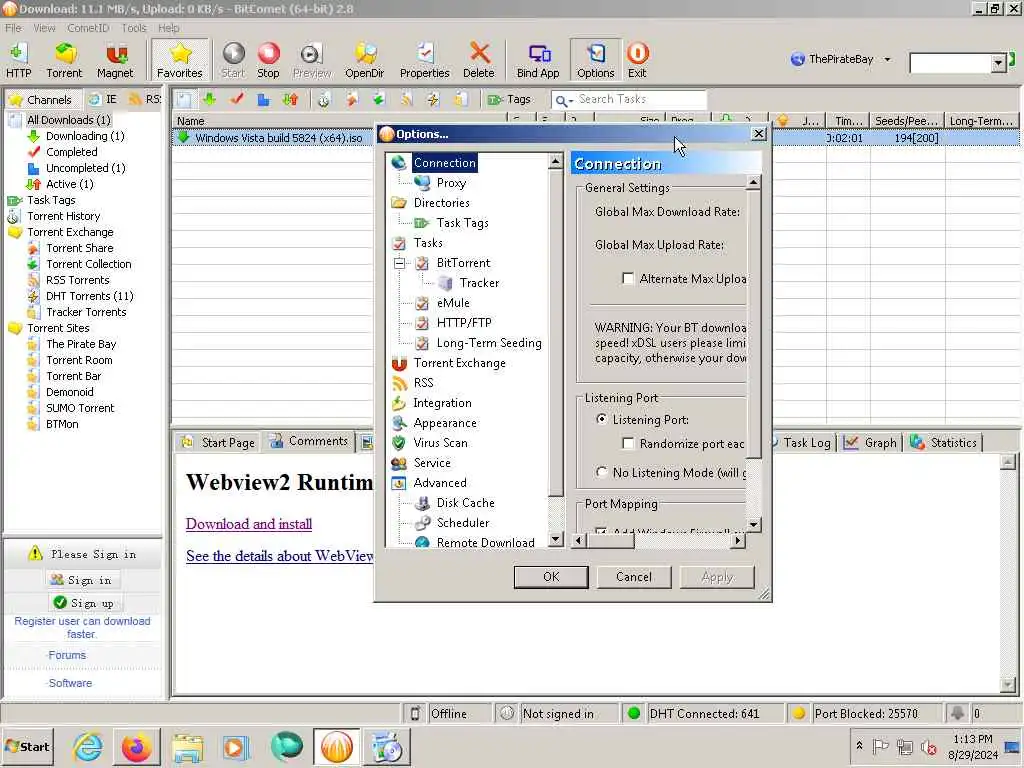Select DHT Torrents (11) in sidebar
The image size is (1024, 768).
point(89,296)
